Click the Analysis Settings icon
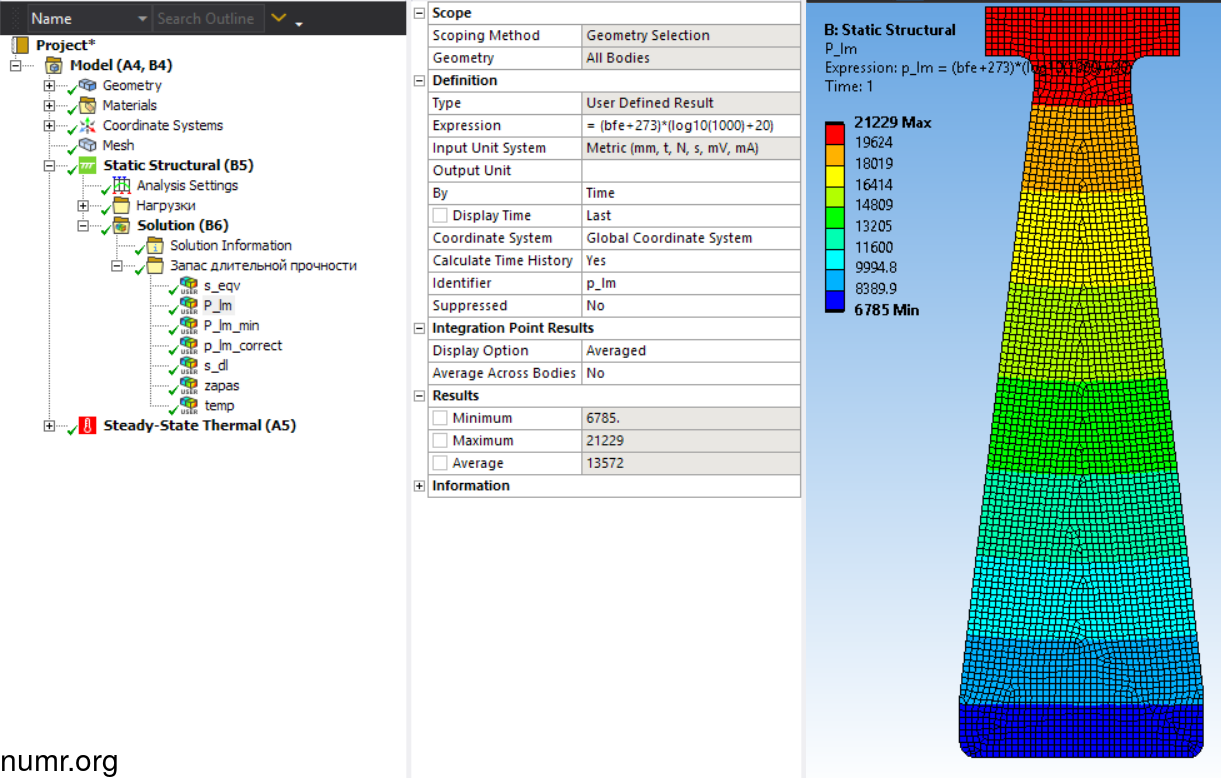 (122, 186)
